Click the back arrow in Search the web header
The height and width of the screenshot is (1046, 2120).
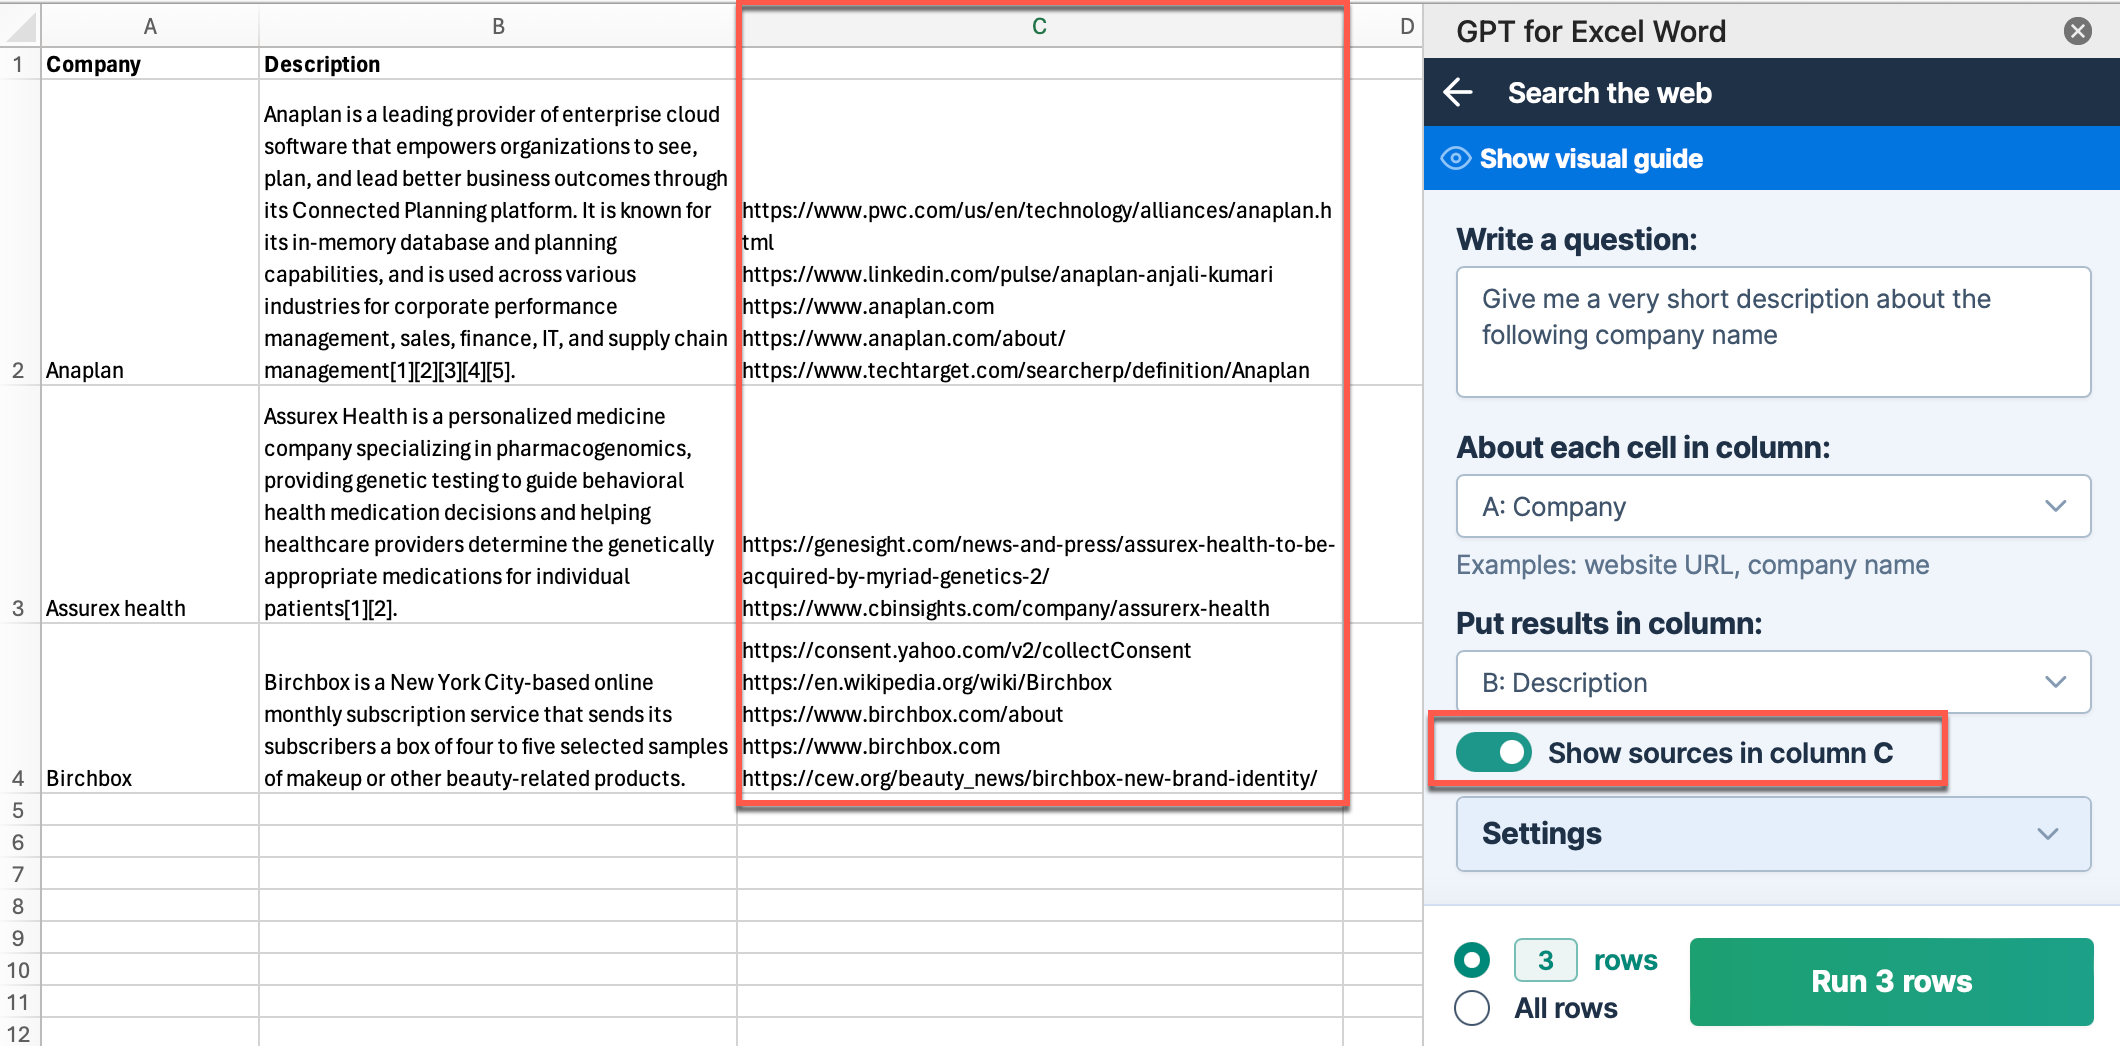click(1458, 93)
